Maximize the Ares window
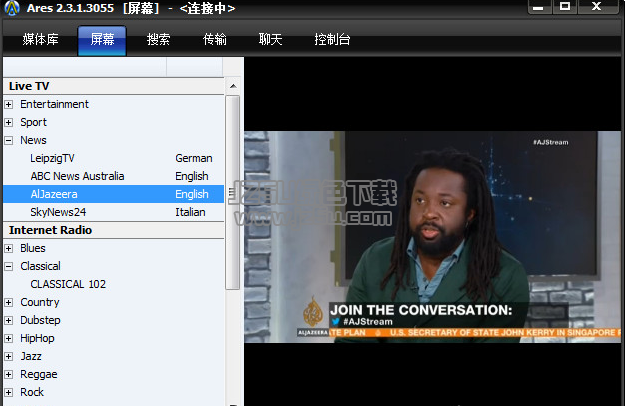626x406 pixels. [x=565, y=7]
